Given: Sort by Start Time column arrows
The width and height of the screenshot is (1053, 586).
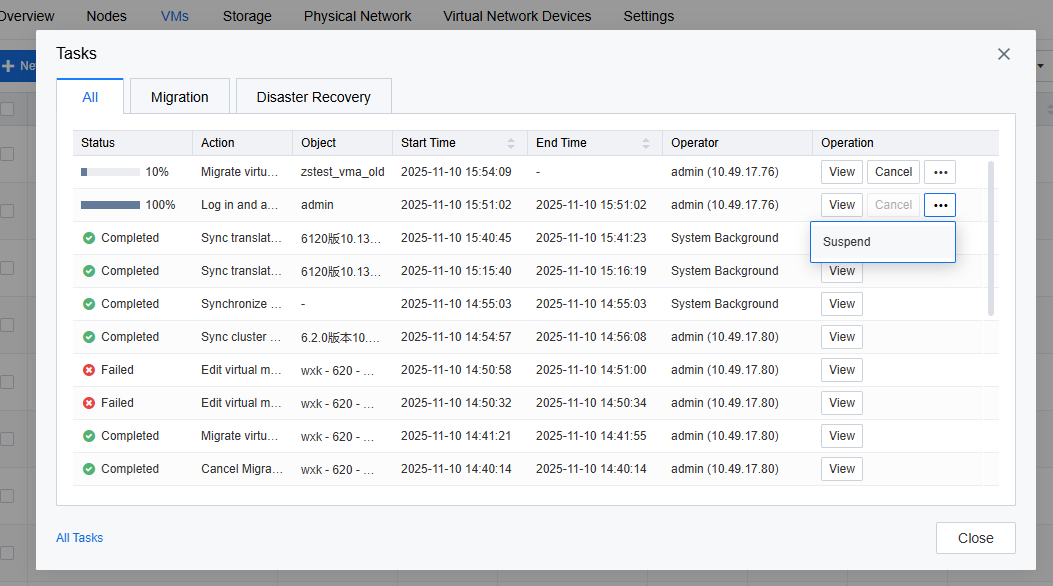Looking at the screenshot, I should (511, 143).
